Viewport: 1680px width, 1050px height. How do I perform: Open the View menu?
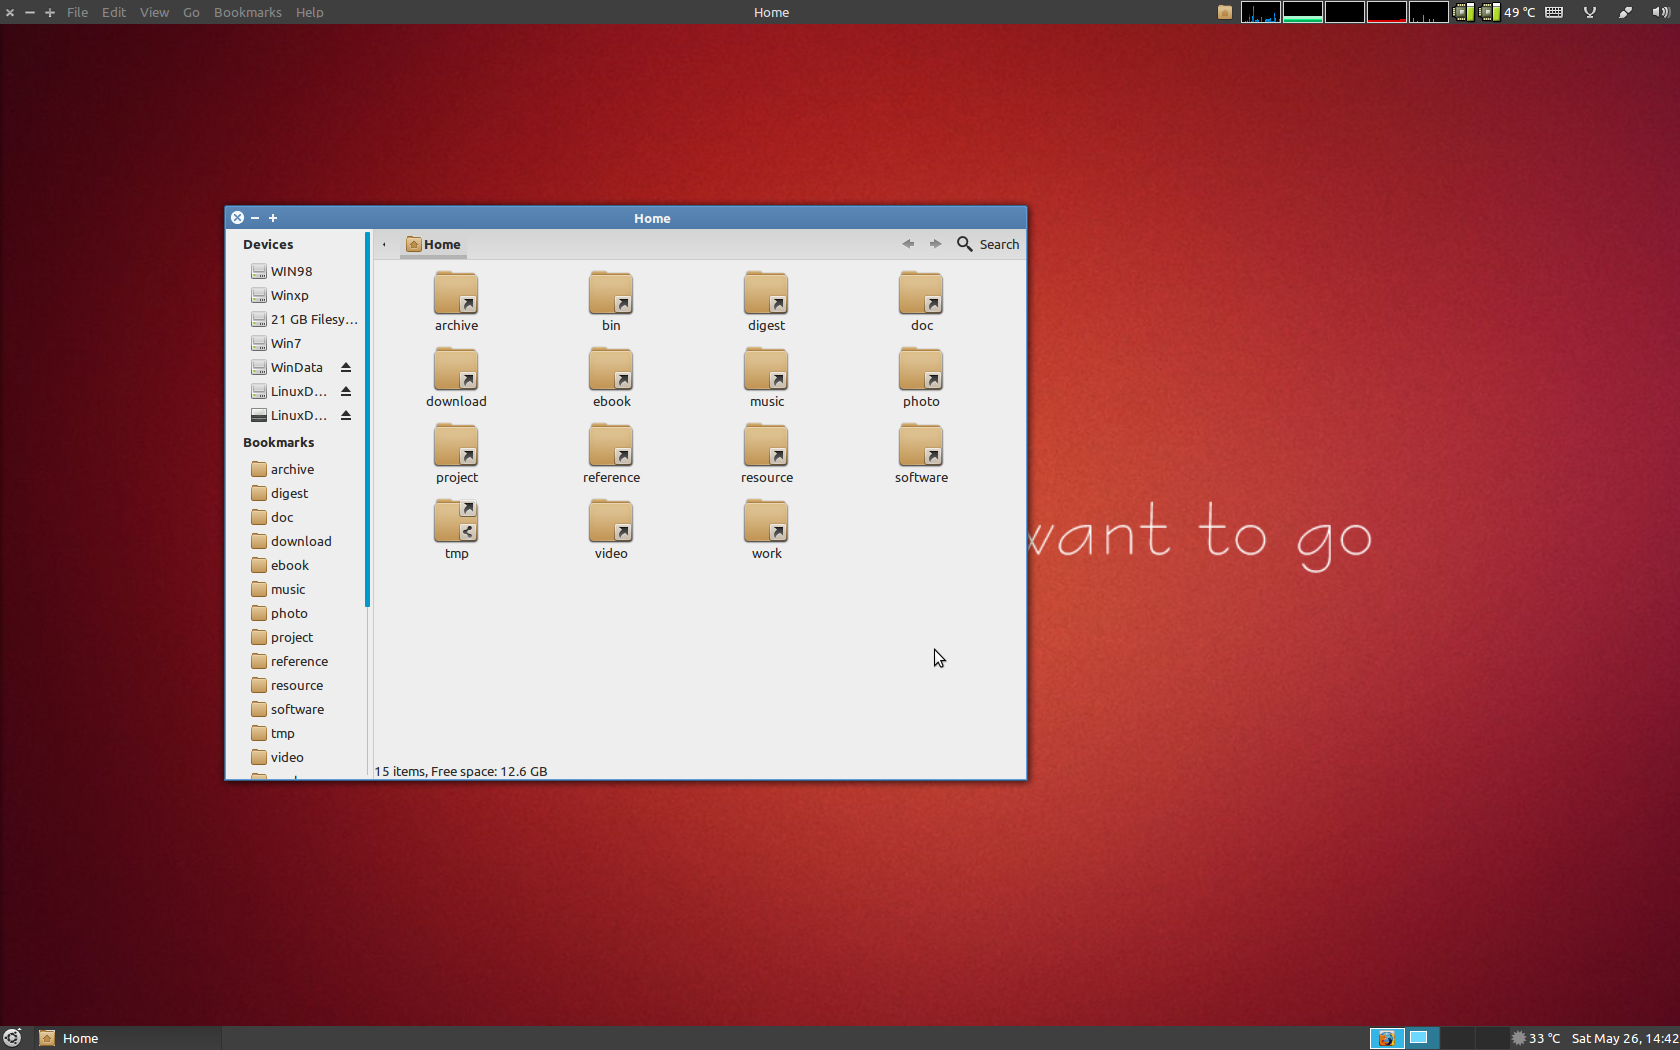tap(154, 12)
